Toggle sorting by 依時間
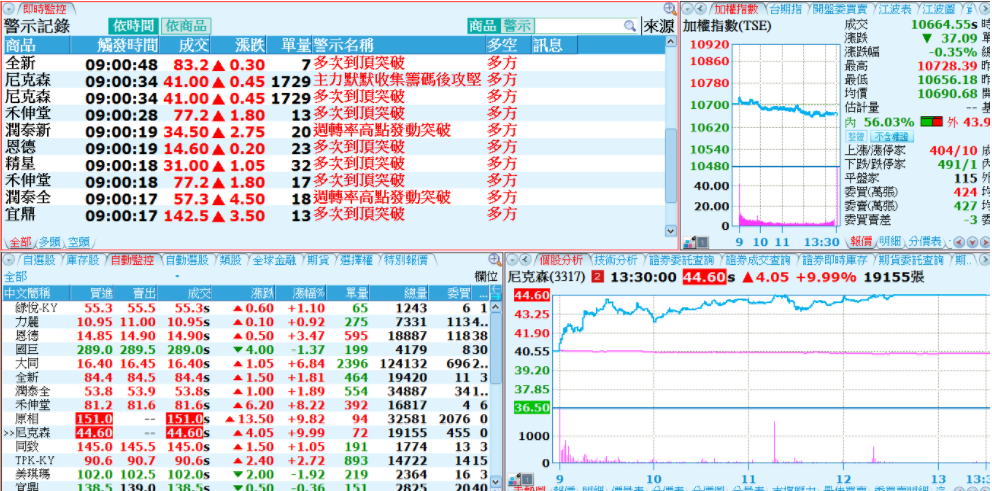The width and height of the screenshot is (992, 491). (x=133, y=26)
